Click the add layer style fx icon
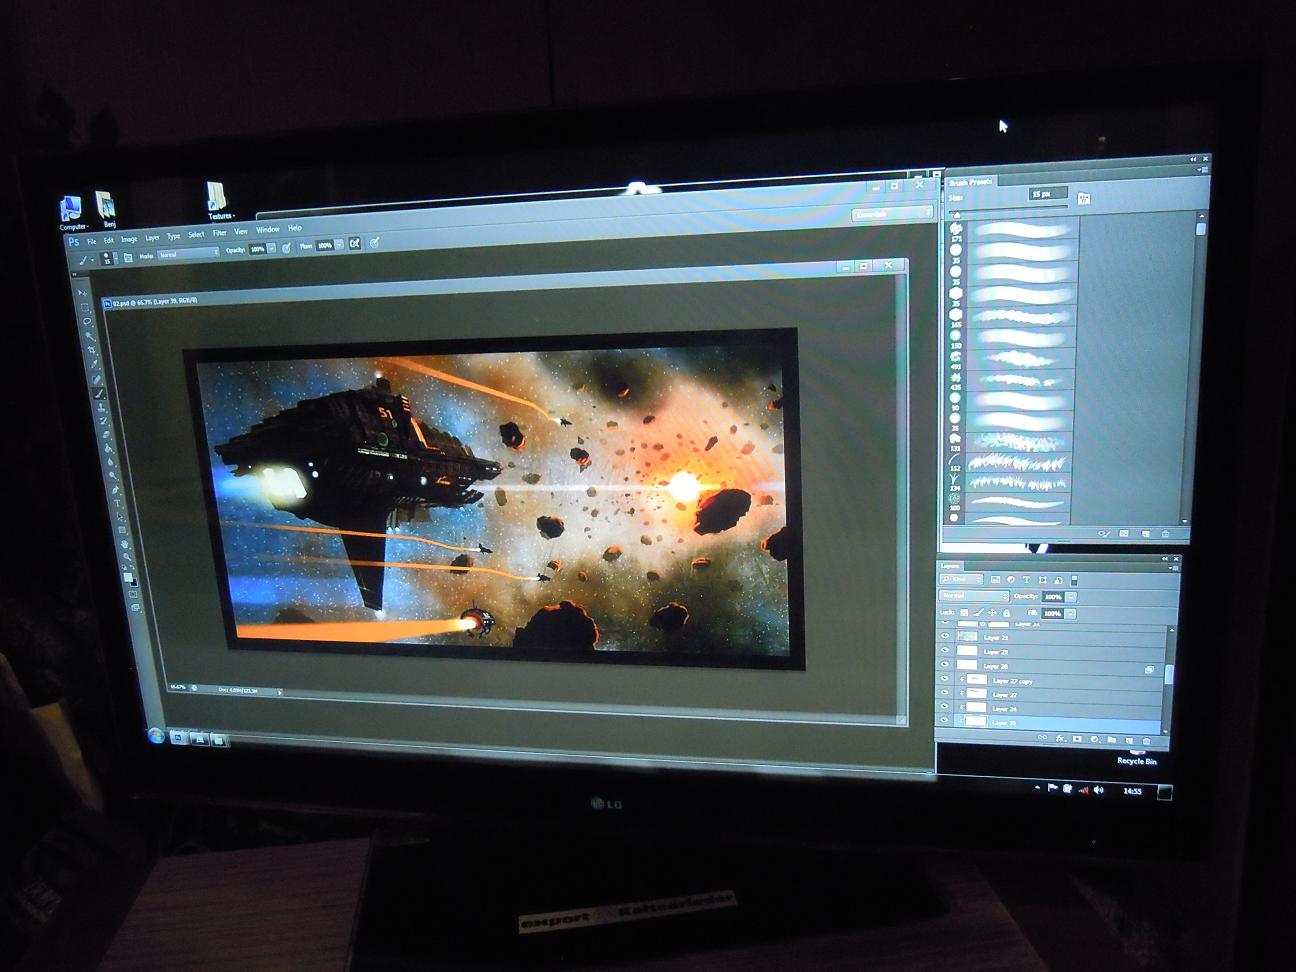Screen dimensions: 1296x972 click(x=1060, y=739)
